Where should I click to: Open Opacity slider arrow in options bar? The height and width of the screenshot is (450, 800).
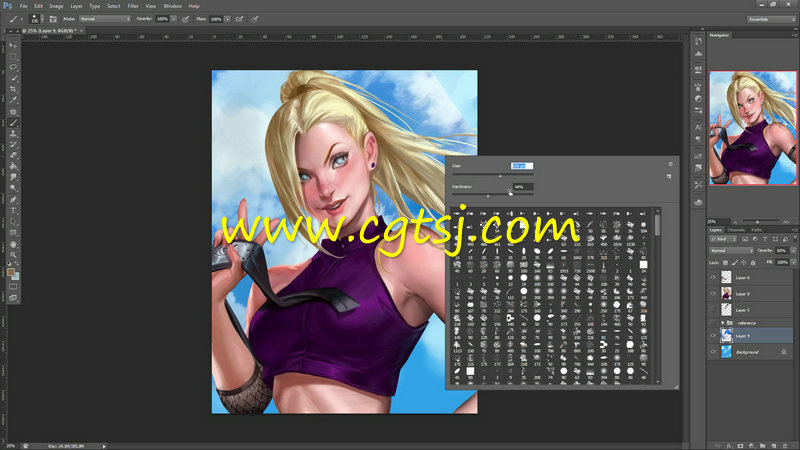click(173, 19)
